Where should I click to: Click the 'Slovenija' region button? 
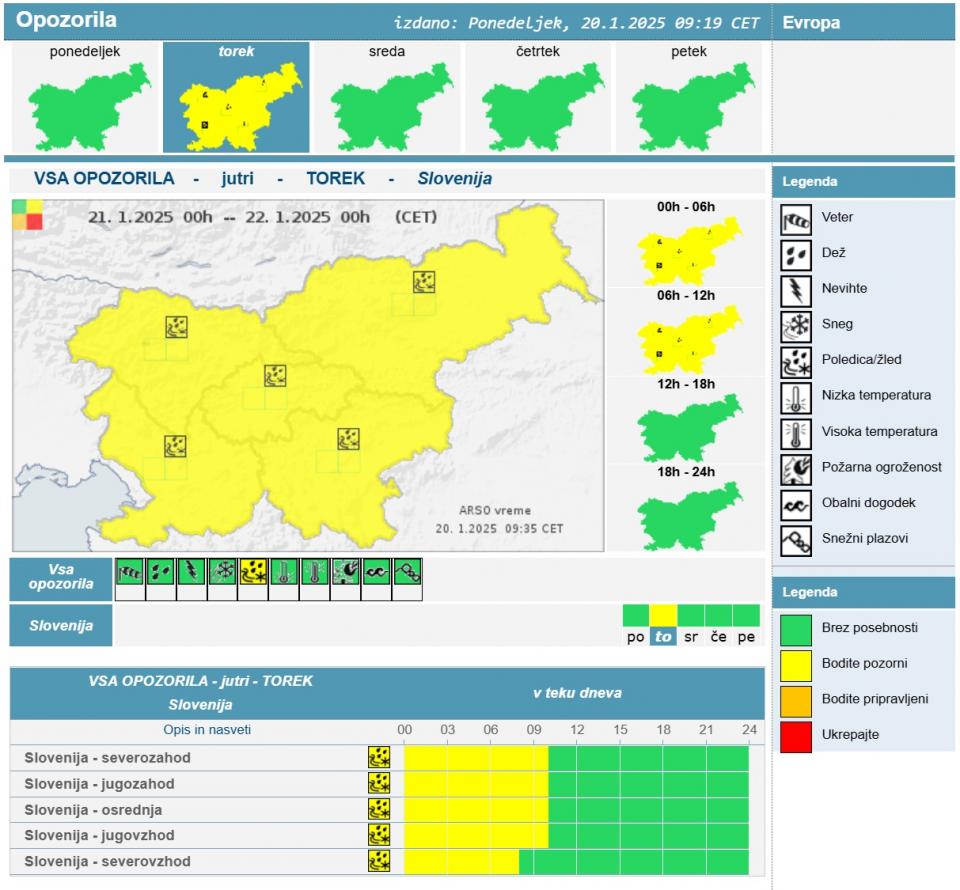coord(61,626)
